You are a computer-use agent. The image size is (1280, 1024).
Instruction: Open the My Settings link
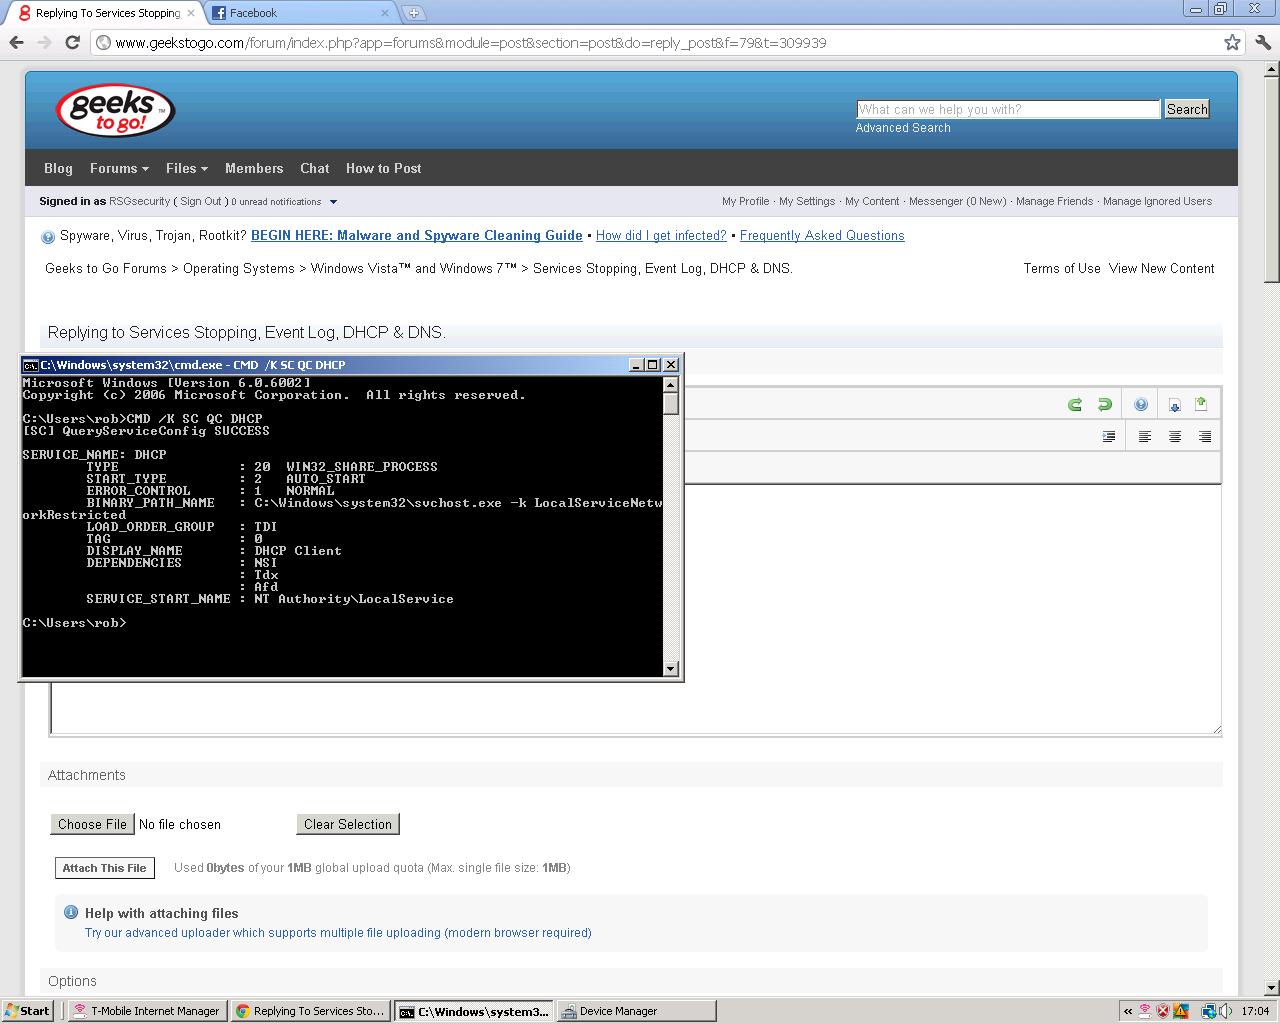coord(807,201)
